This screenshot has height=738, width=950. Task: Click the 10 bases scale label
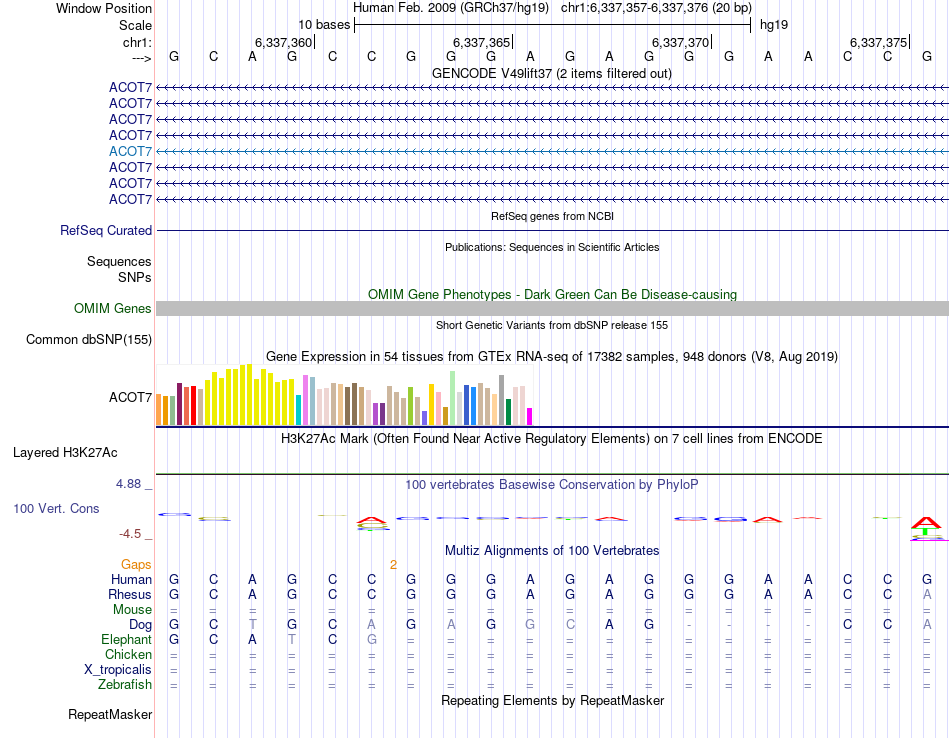point(324,25)
